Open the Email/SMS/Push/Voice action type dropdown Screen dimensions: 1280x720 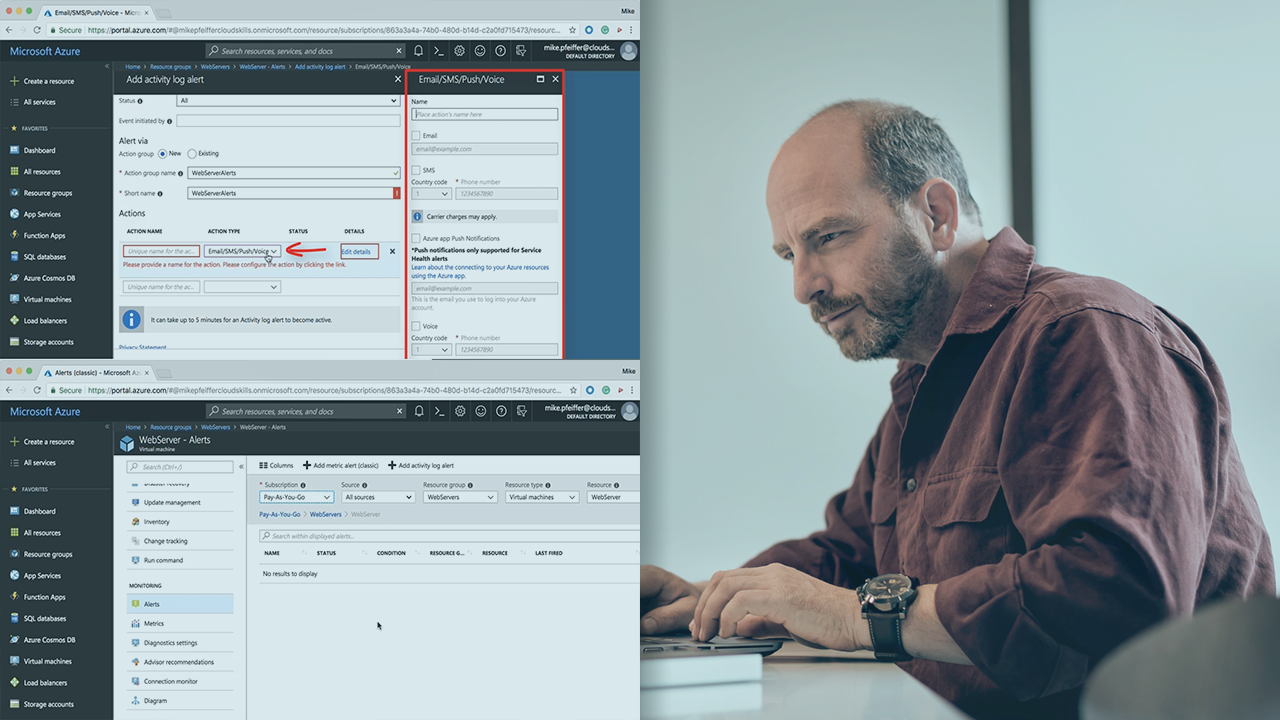242,251
